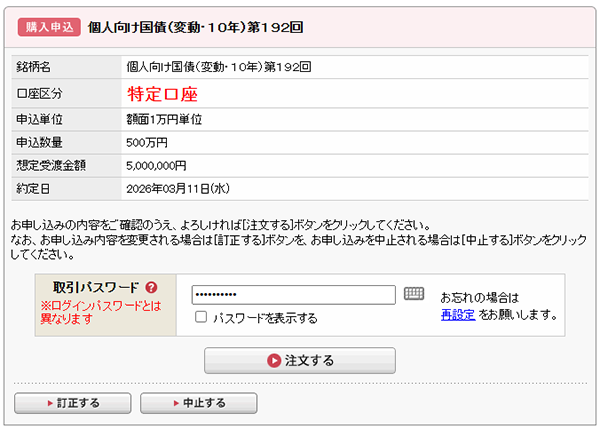Click the red arrow on 中止する

176,403
